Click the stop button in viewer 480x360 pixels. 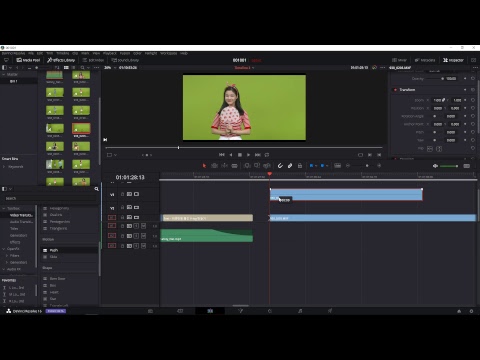point(240,155)
